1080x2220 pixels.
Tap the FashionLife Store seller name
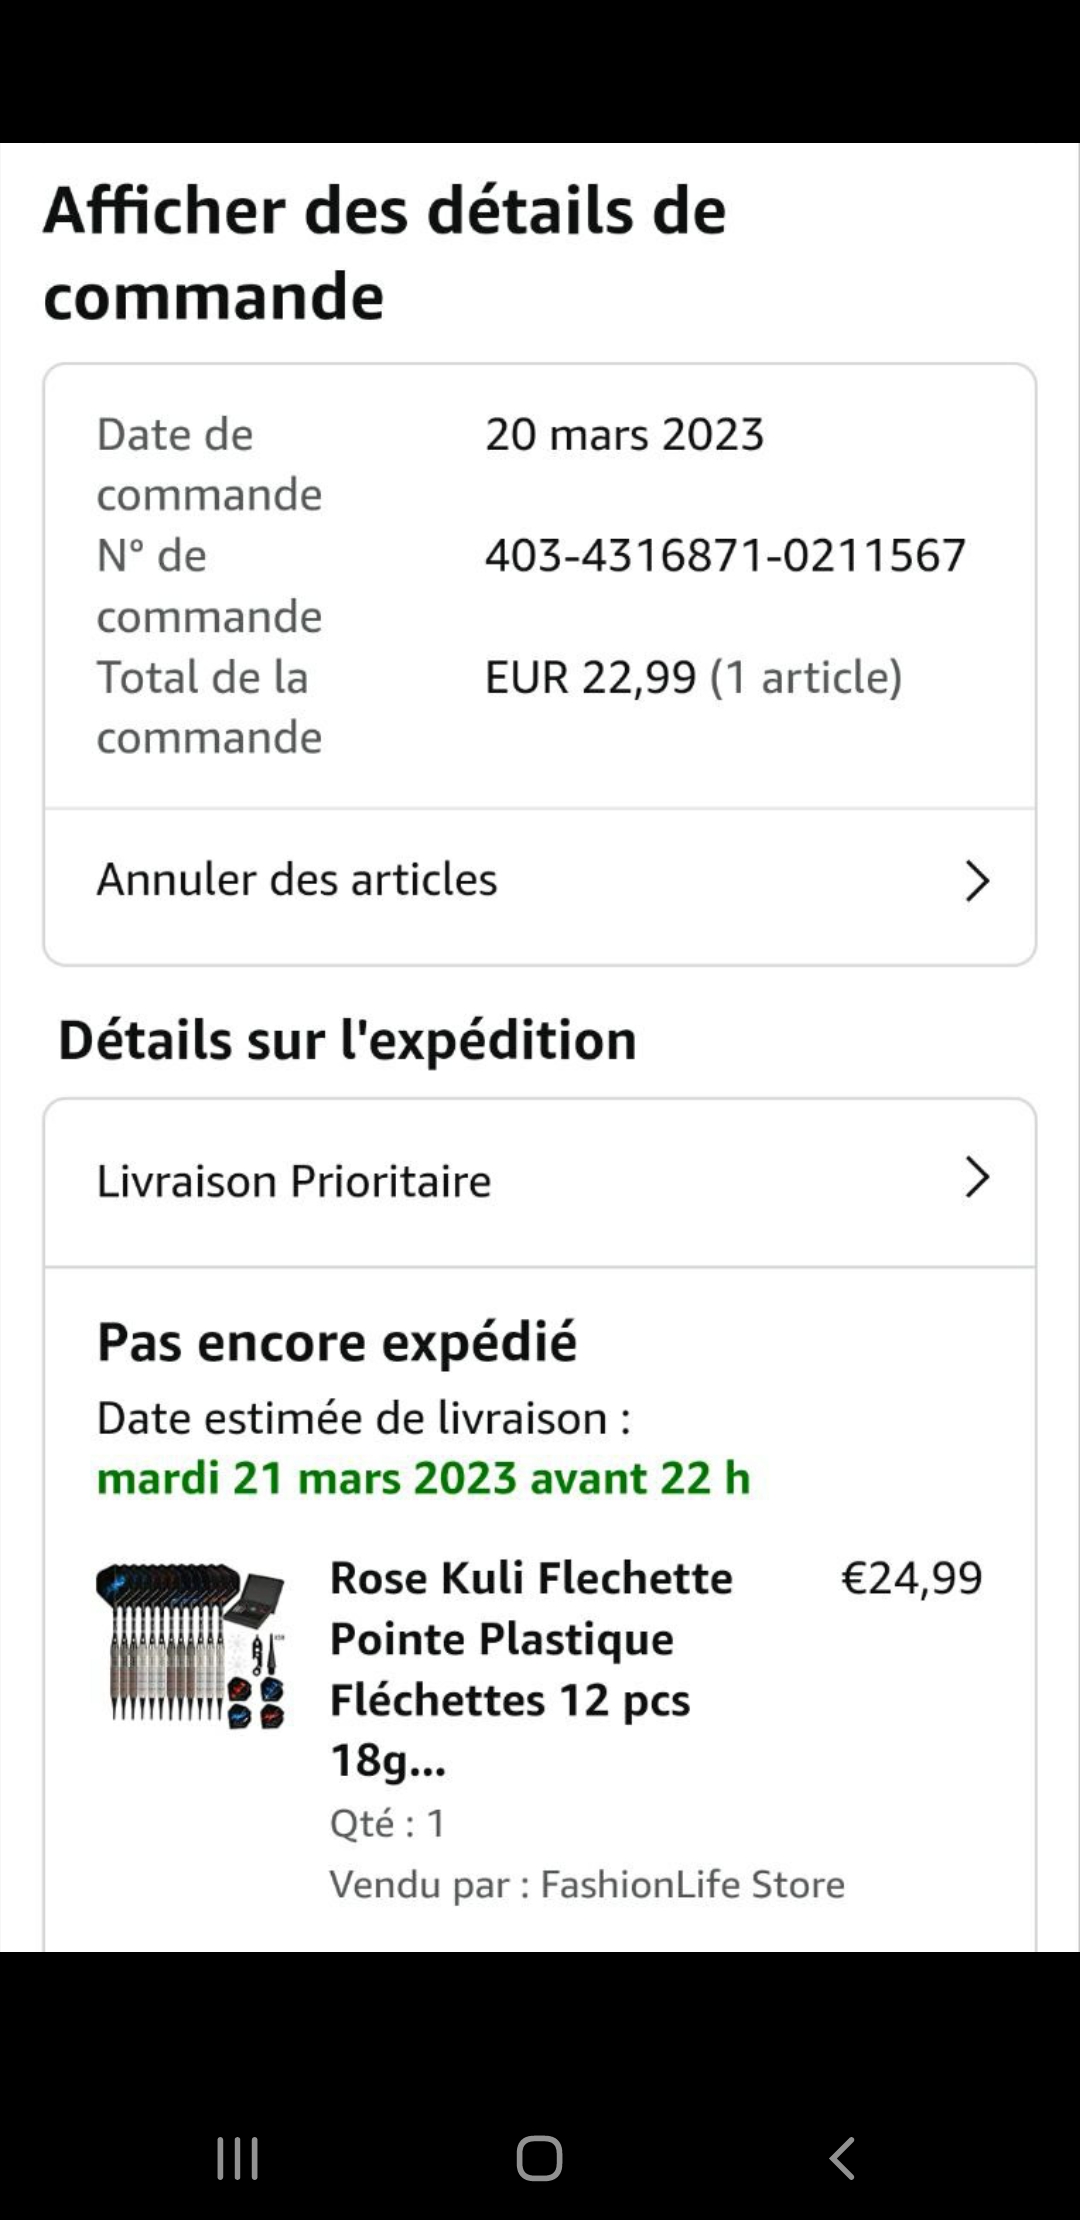coord(692,1884)
